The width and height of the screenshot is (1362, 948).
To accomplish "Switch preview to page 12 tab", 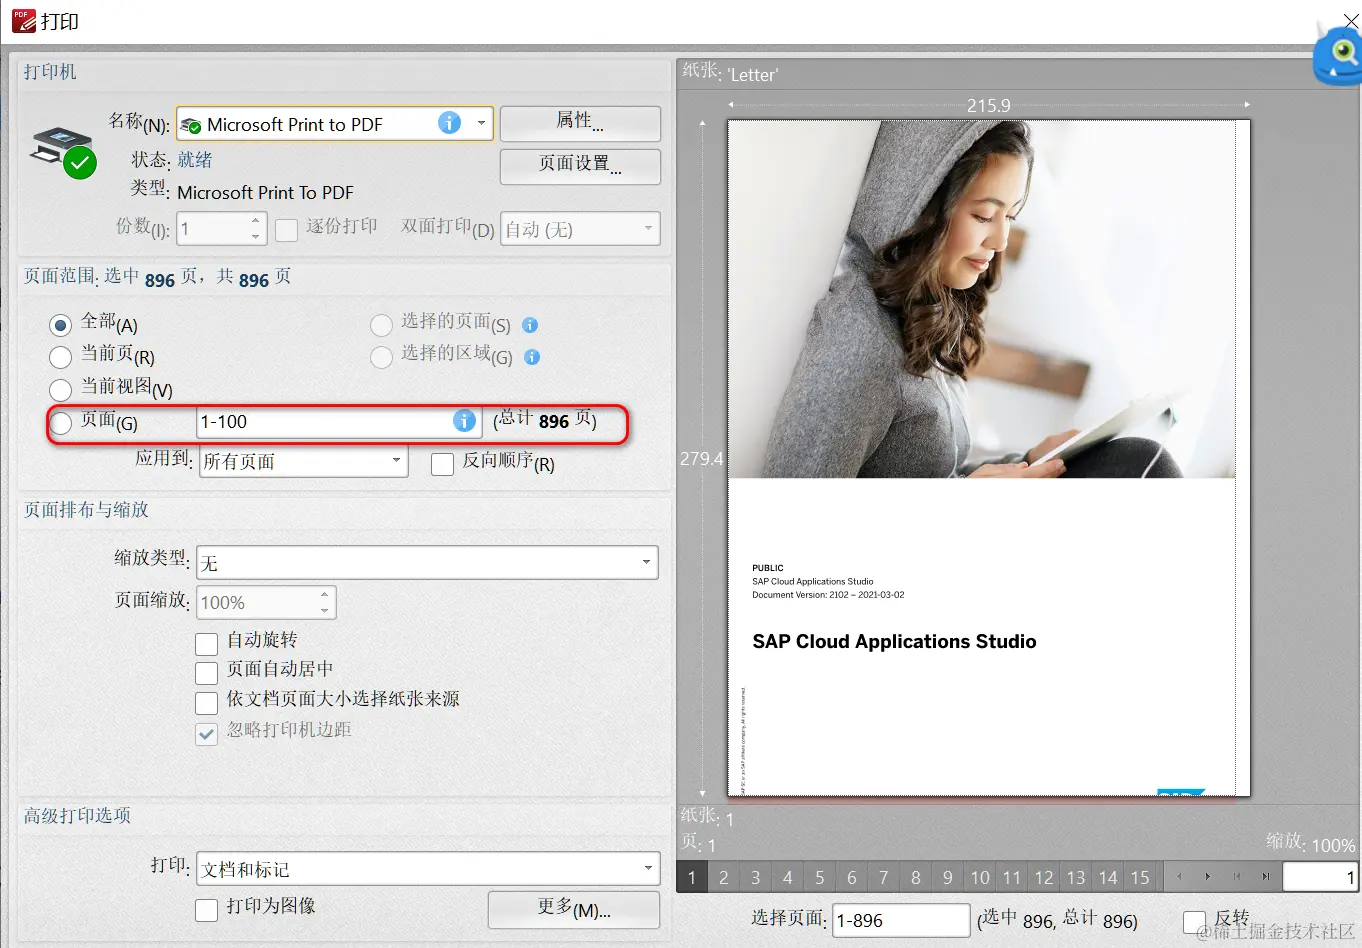I will (x=1044, y=877).
